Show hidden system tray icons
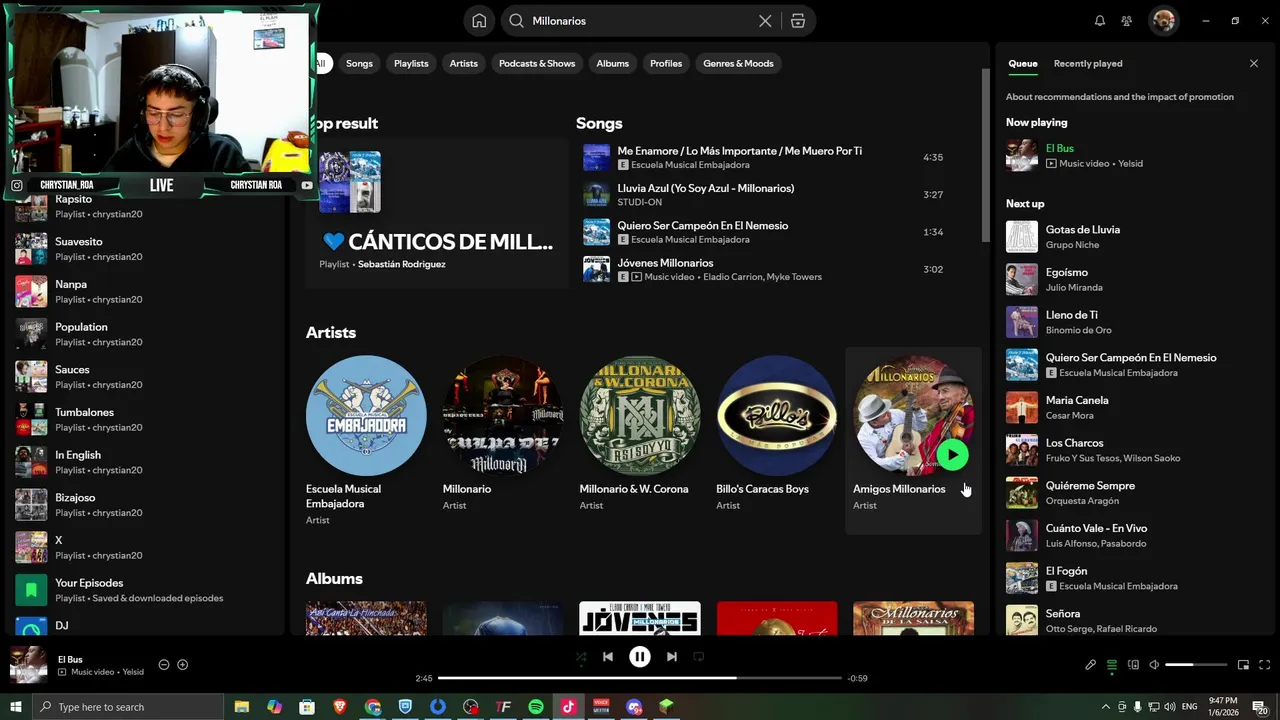Image resolution: width=1280 pixels, height=720 pixels. (x=1105, y=707)
